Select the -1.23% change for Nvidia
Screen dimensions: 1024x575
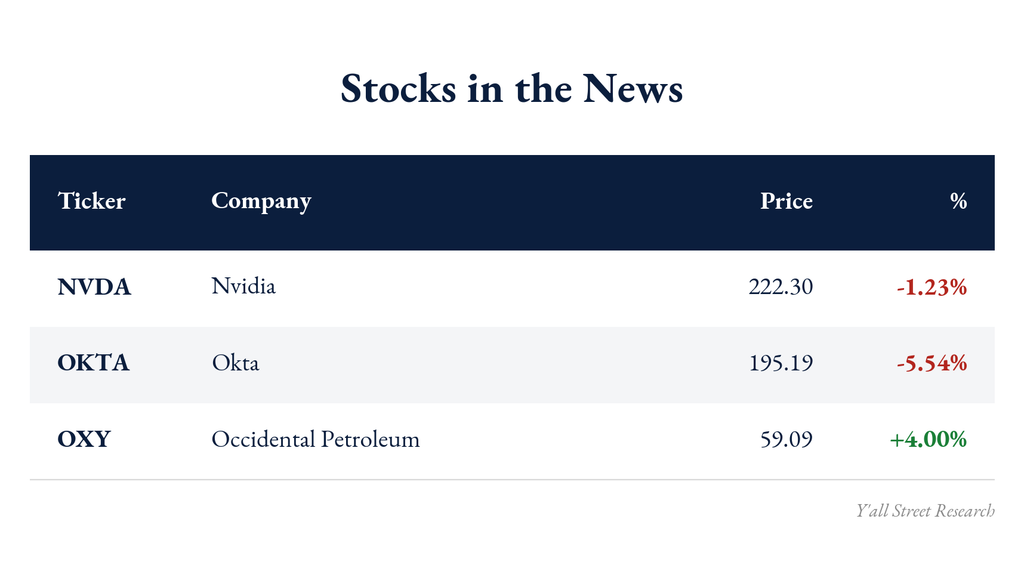[x=931, y=287]
